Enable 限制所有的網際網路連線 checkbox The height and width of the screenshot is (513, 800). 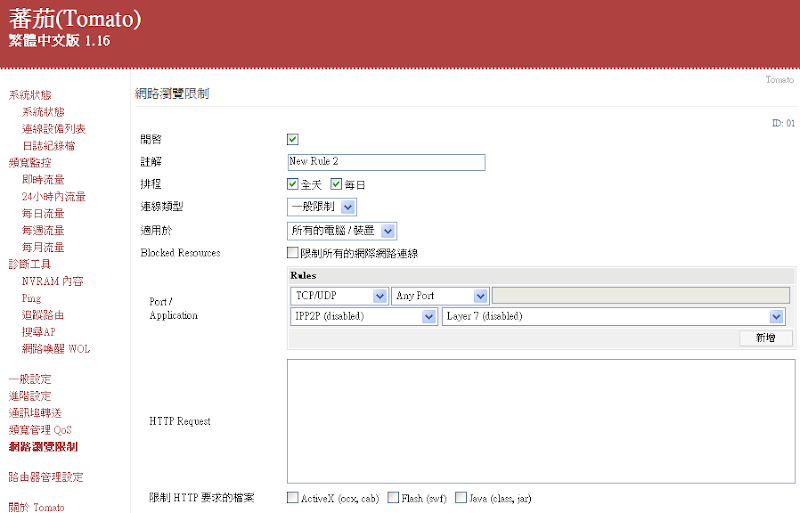292,252
